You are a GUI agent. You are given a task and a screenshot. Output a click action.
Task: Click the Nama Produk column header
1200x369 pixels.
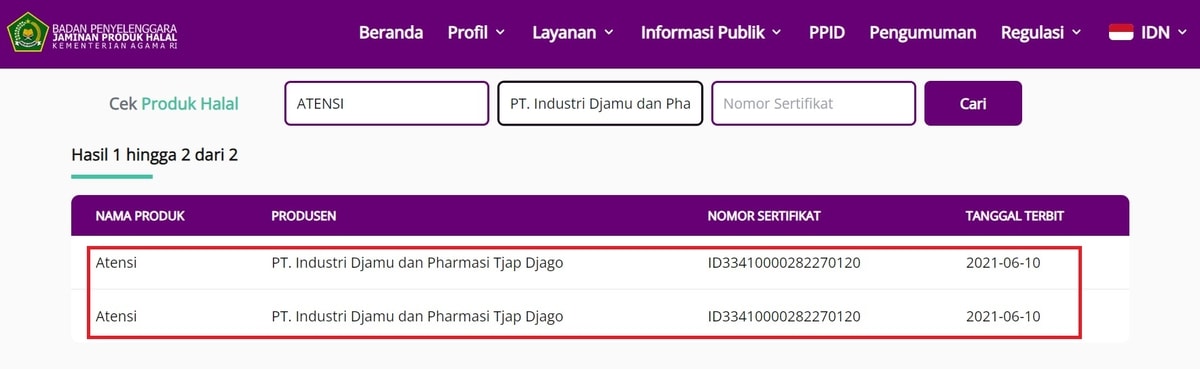click(140, 216)
